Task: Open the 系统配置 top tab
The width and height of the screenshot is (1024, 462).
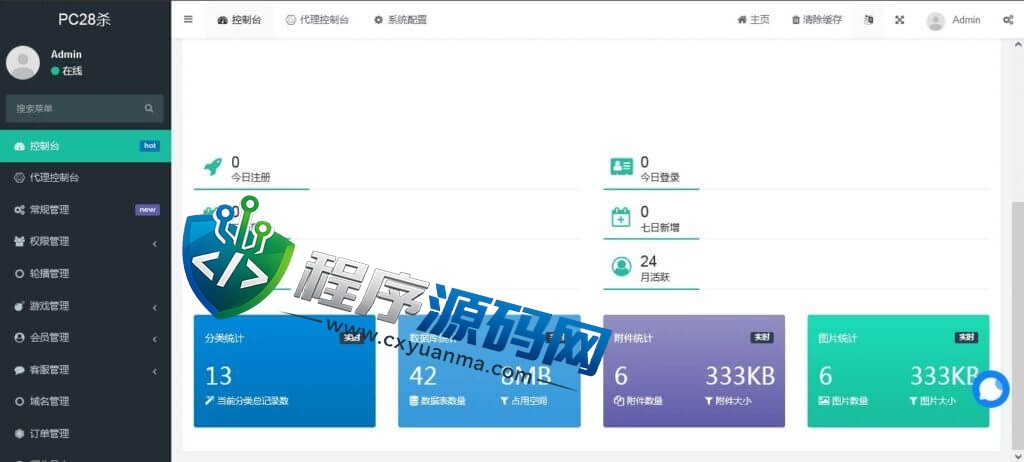Action: pyautogui.click(x=400, y=20)
